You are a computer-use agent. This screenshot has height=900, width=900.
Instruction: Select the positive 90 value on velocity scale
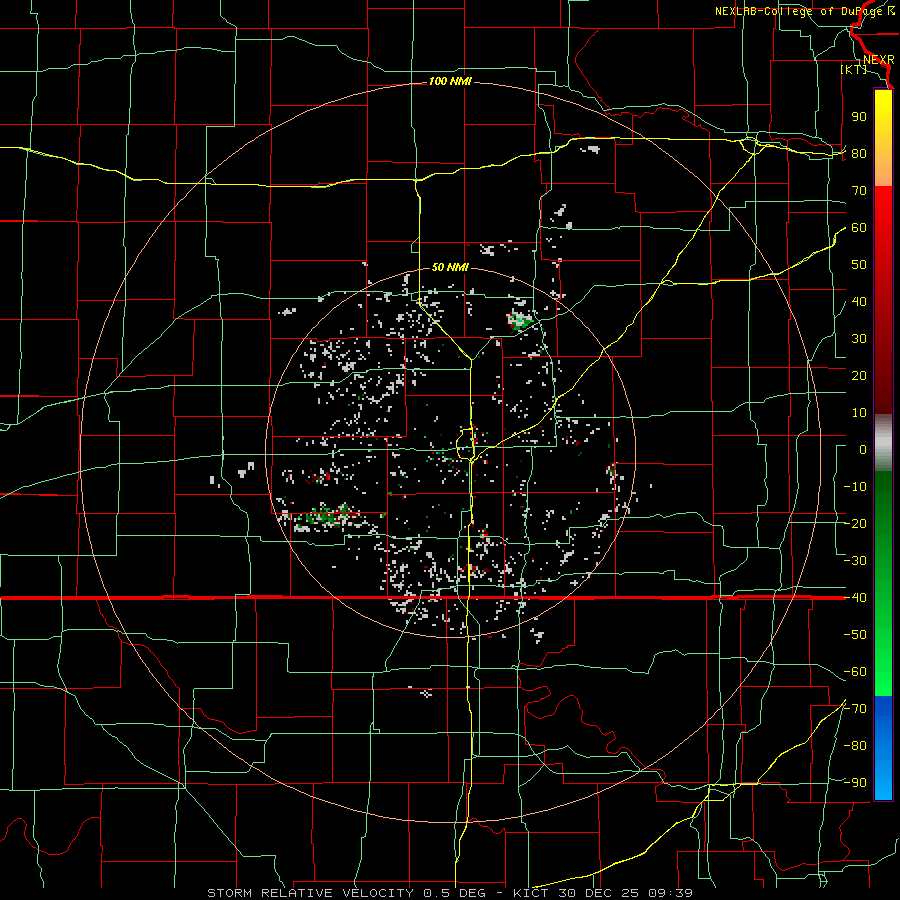[x=859, y=117]
